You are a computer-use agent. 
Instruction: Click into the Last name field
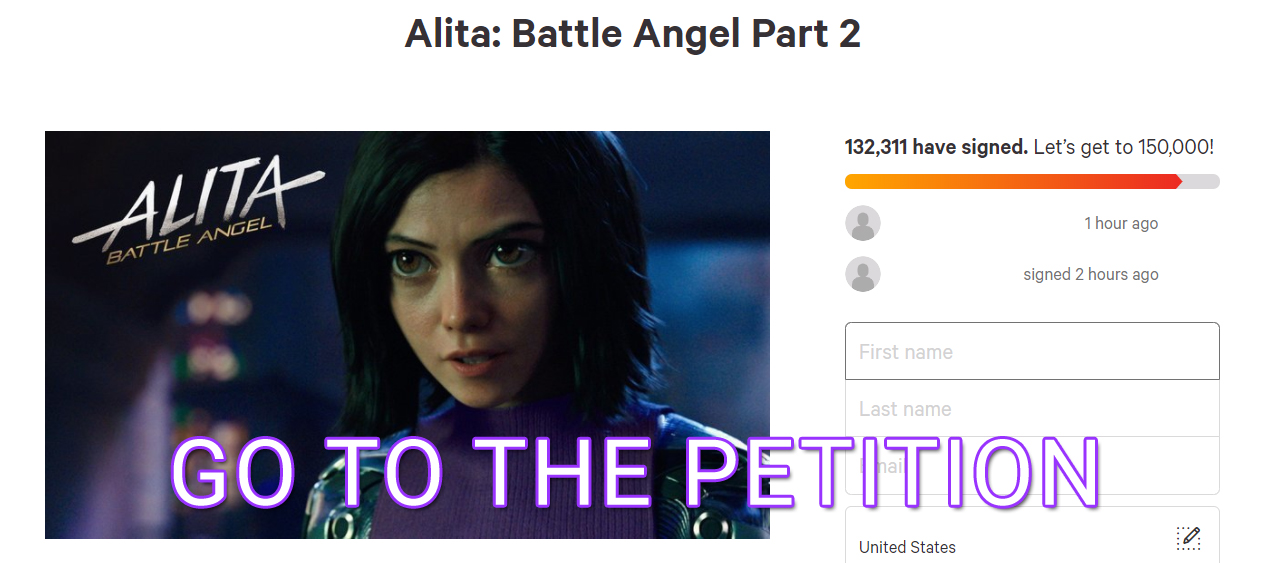click(1031, 409)
